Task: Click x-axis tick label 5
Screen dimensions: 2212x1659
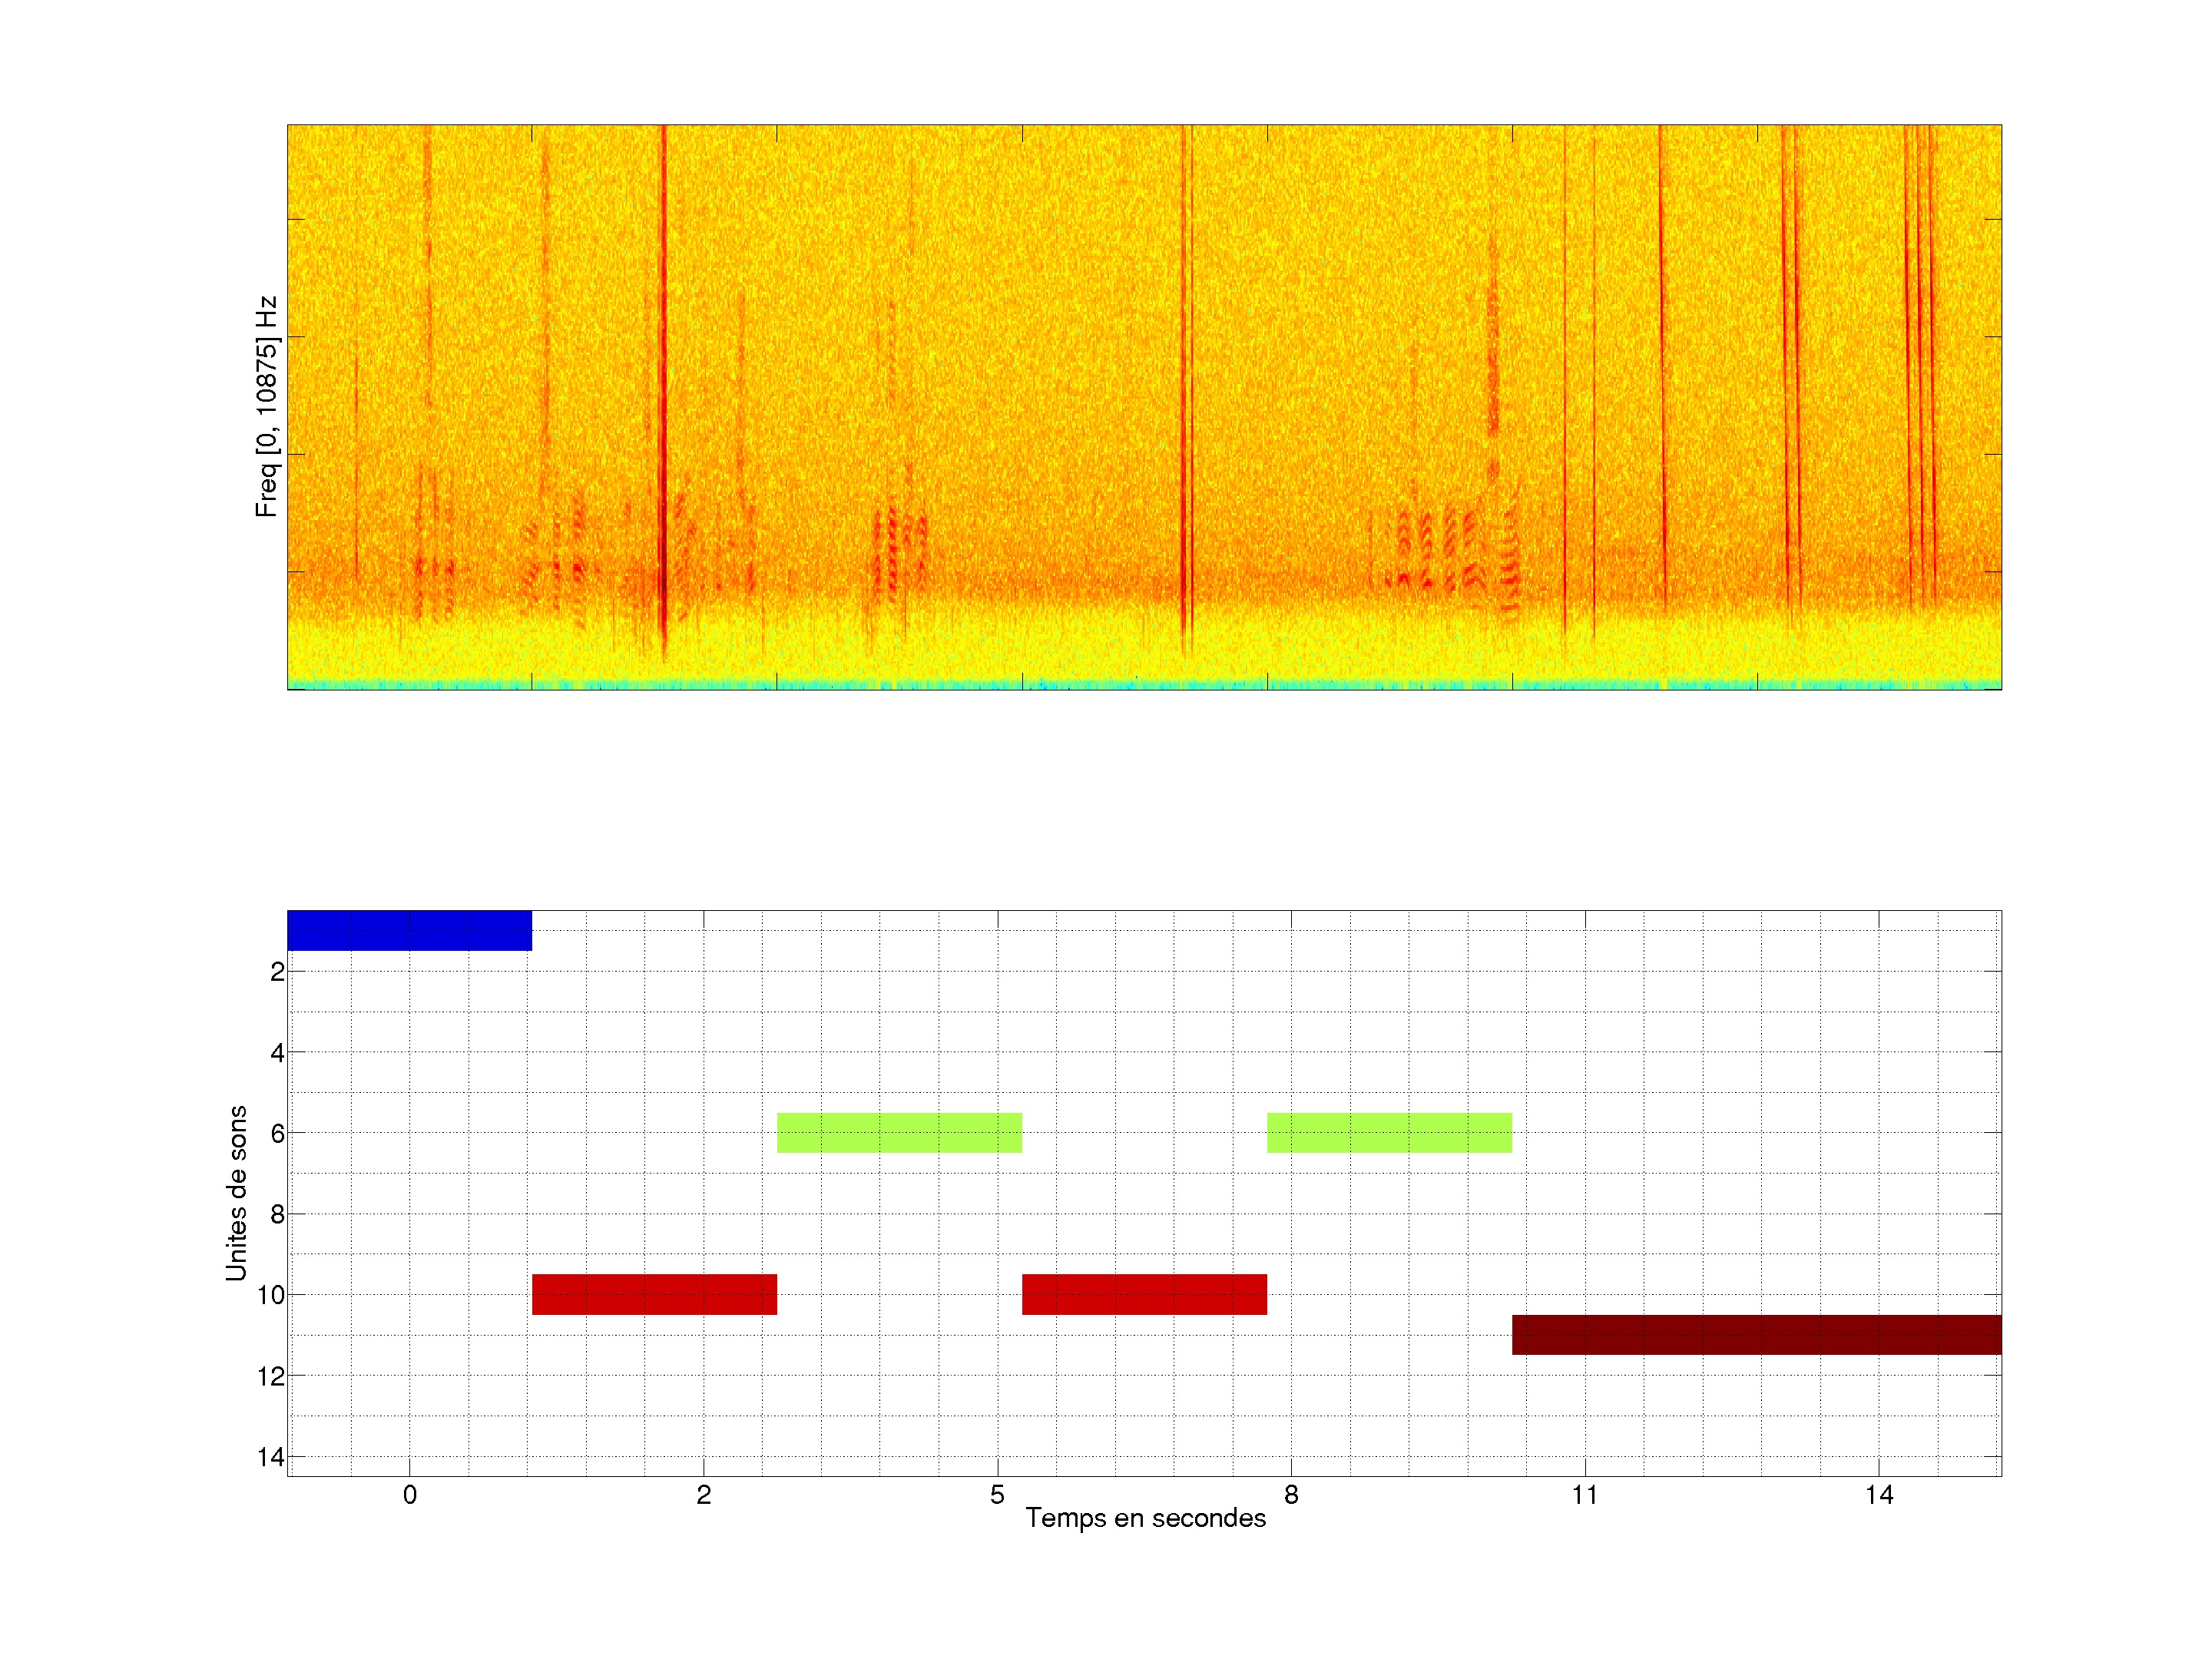Action: click(997, 1495)
